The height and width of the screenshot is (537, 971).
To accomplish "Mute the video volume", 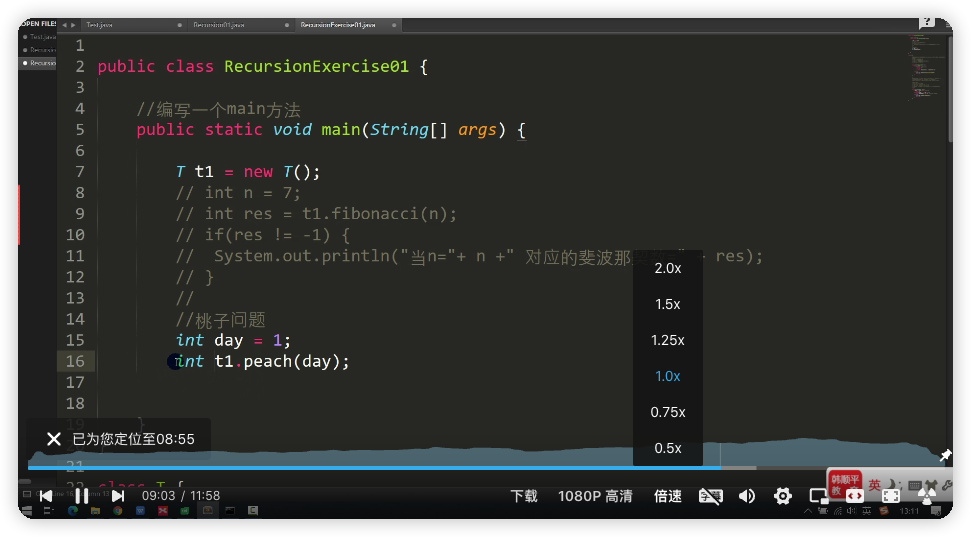I will point(747,496).
